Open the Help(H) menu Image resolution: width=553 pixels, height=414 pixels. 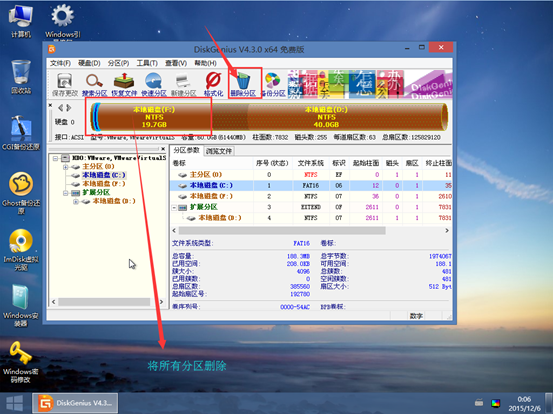click(x=206, y=63)
